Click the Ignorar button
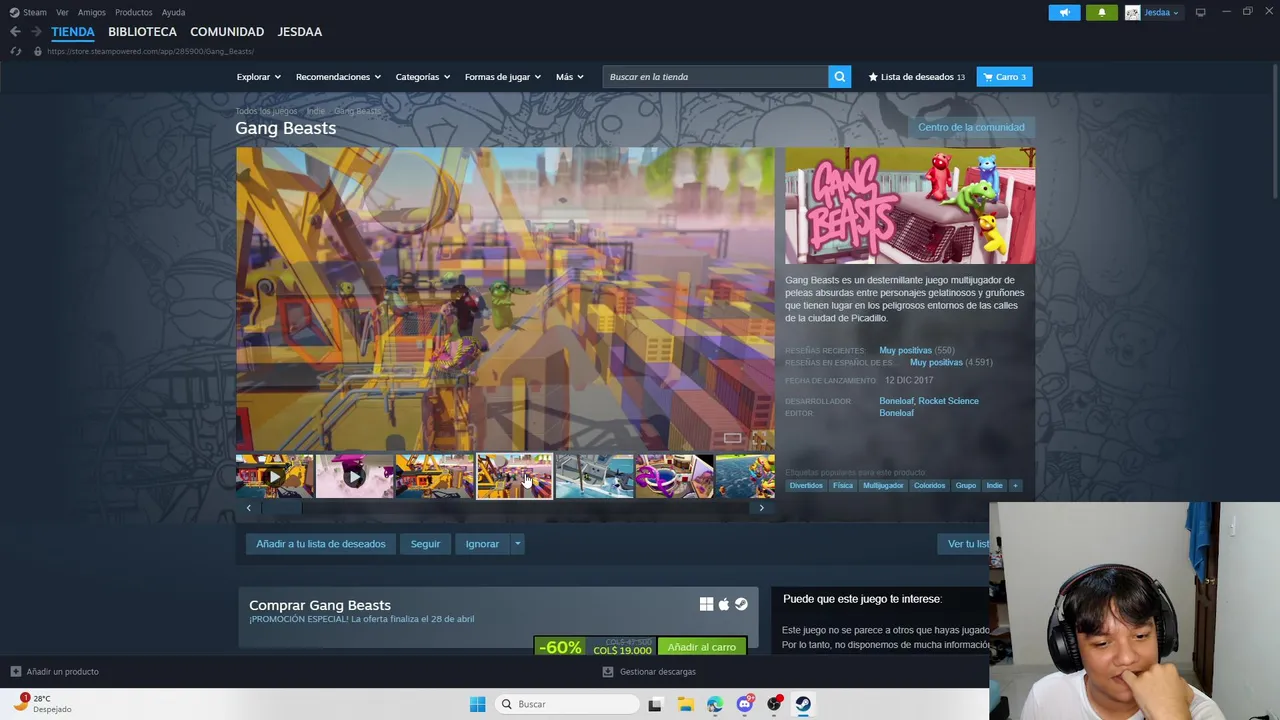 pos(482,544)
